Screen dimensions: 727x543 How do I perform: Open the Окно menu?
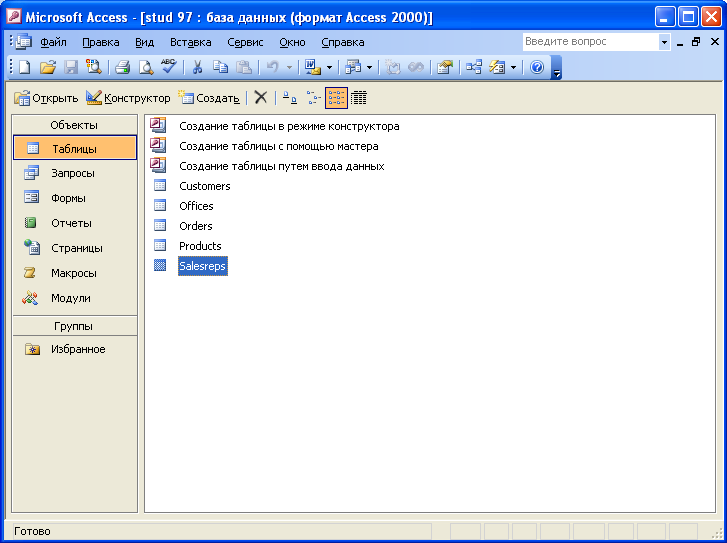pyautogui.click(x=292, y=42)
